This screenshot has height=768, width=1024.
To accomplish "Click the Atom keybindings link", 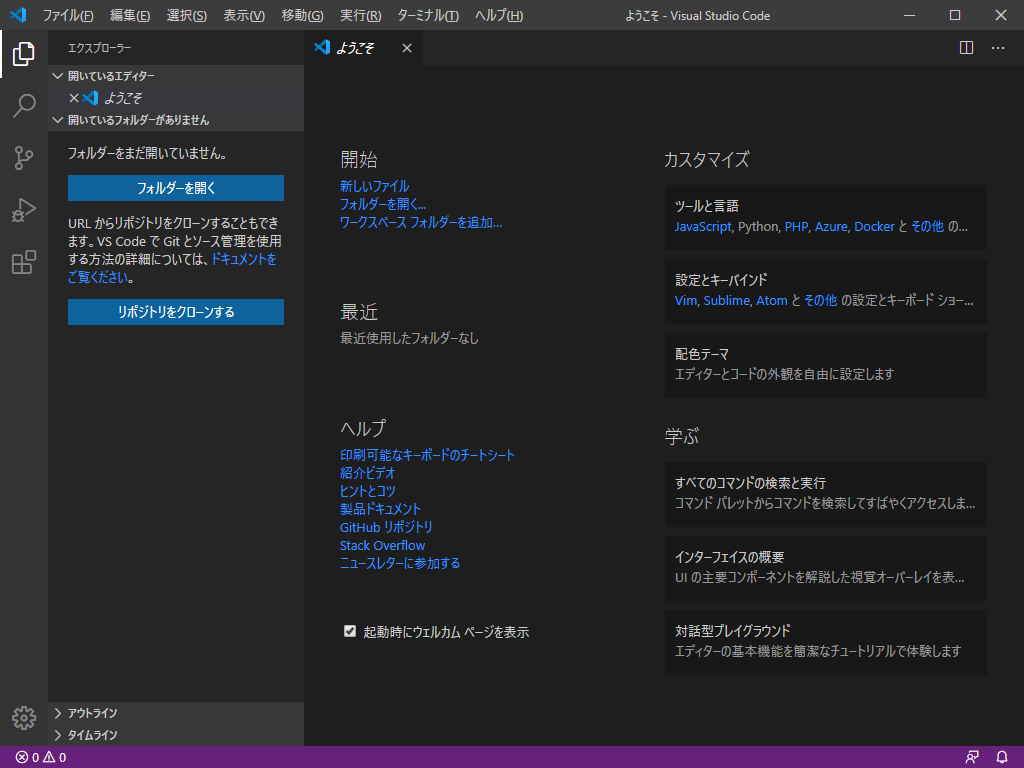I will [772, 300].
